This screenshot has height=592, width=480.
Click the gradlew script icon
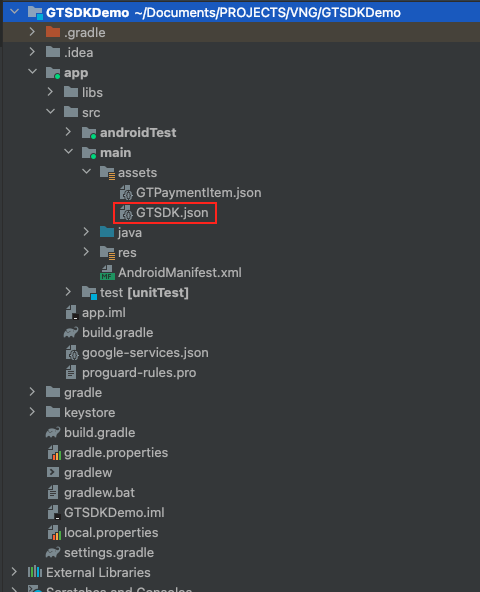pyautogui.click(x=53, y=472)
